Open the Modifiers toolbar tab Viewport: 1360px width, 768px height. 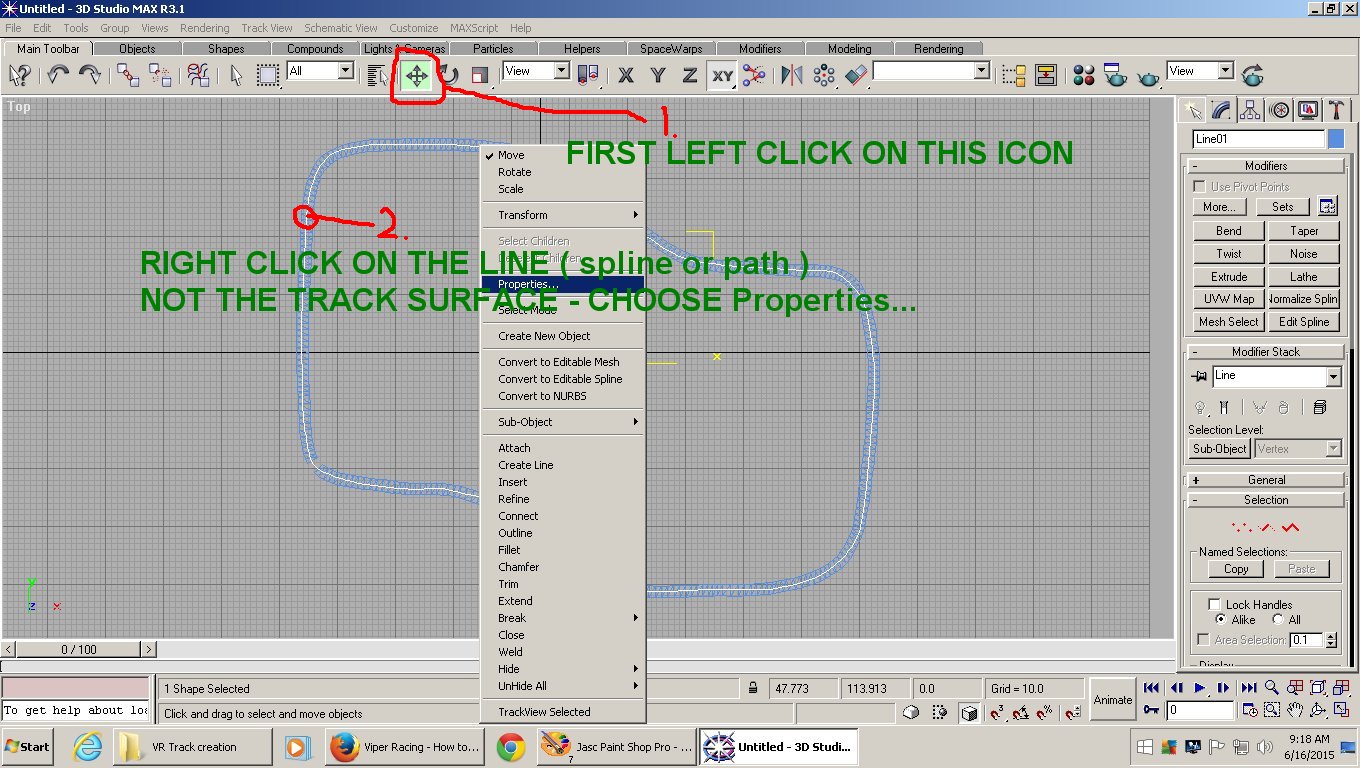760,48
